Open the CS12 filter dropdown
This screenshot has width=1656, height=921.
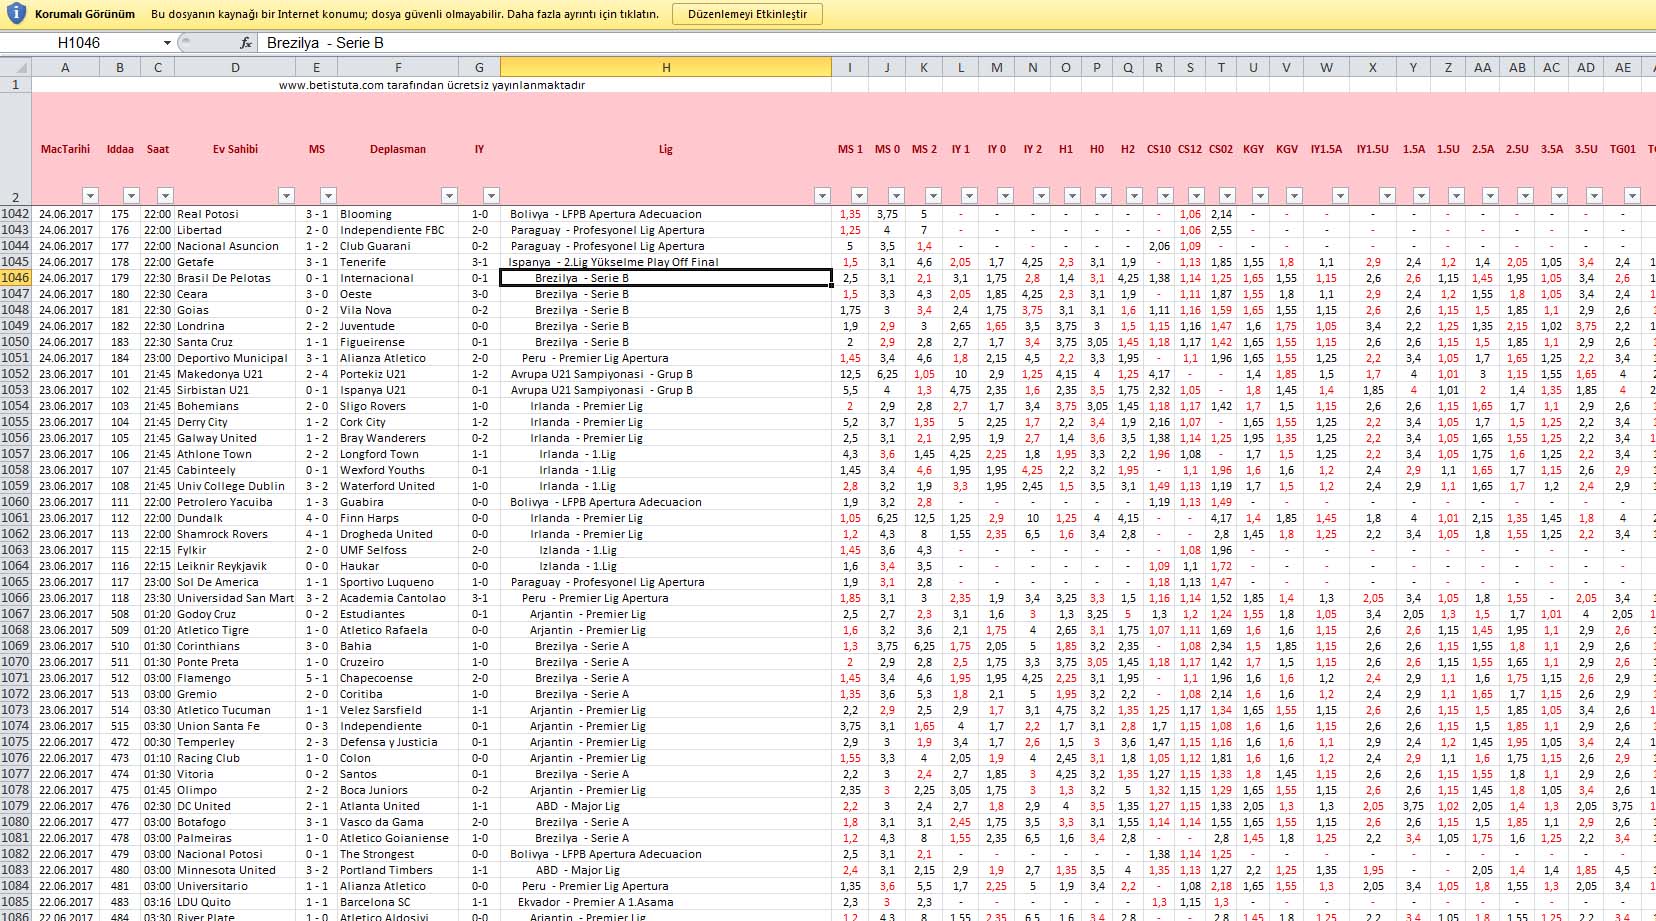tap(1198, 196)
